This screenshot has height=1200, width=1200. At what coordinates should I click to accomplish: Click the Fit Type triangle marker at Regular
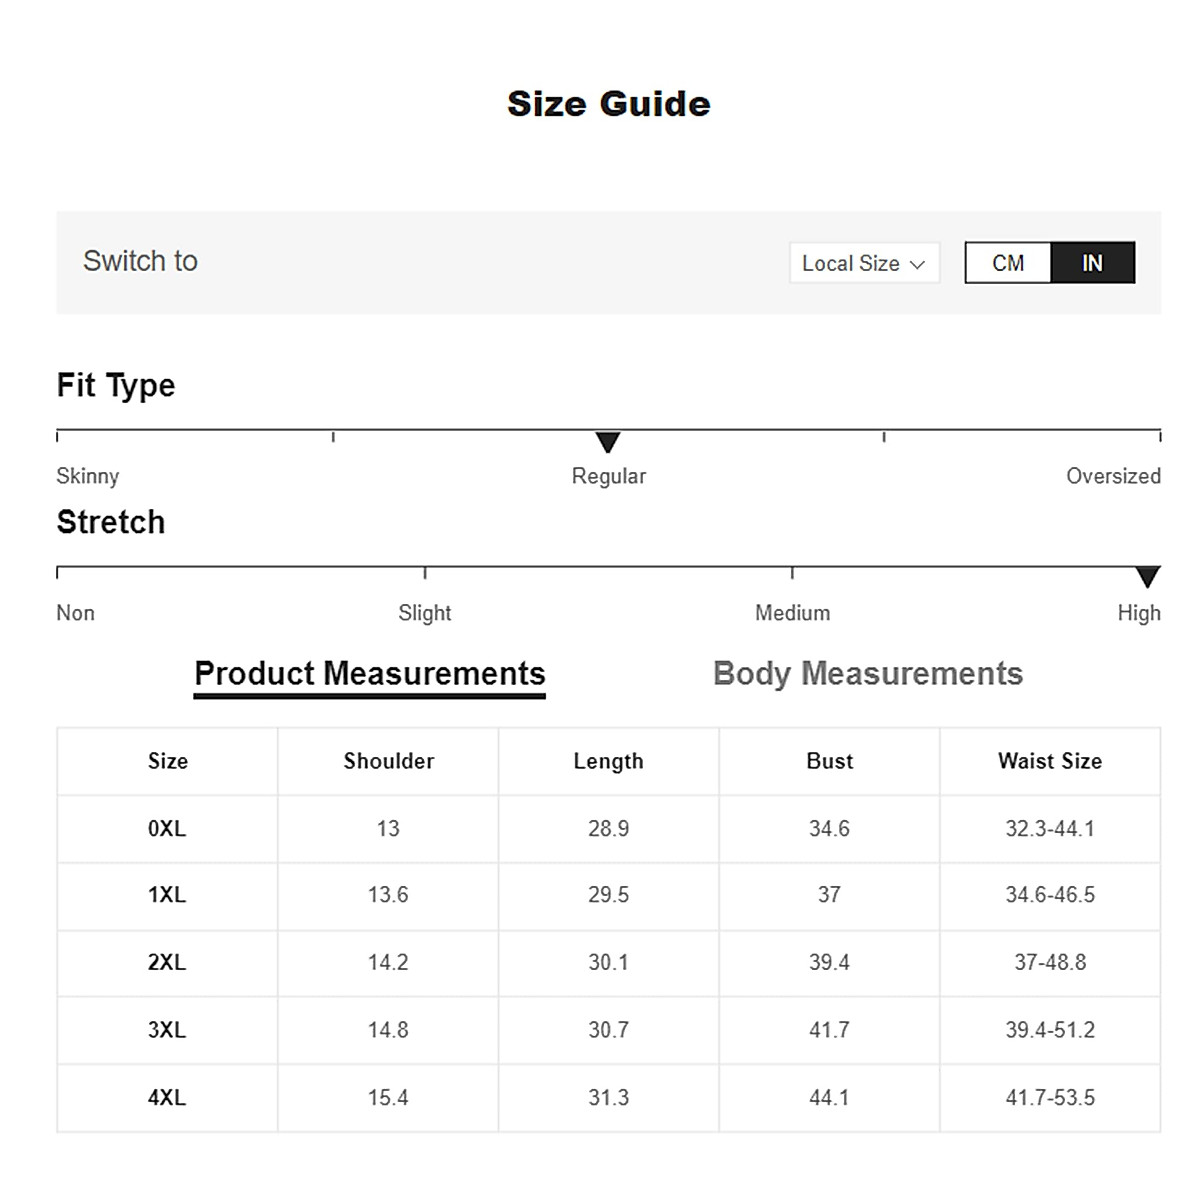tap(608, 442)
